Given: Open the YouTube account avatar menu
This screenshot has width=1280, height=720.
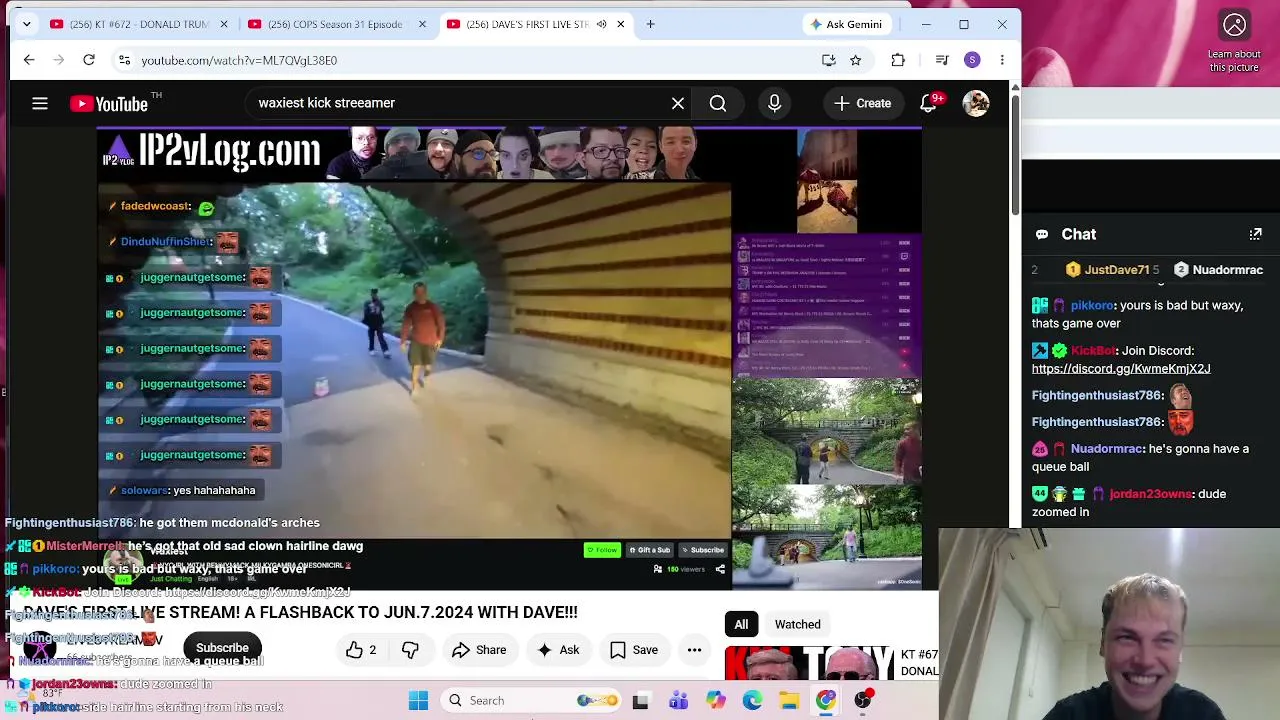Looking at the screenshot, I should (x=976, y=103).
